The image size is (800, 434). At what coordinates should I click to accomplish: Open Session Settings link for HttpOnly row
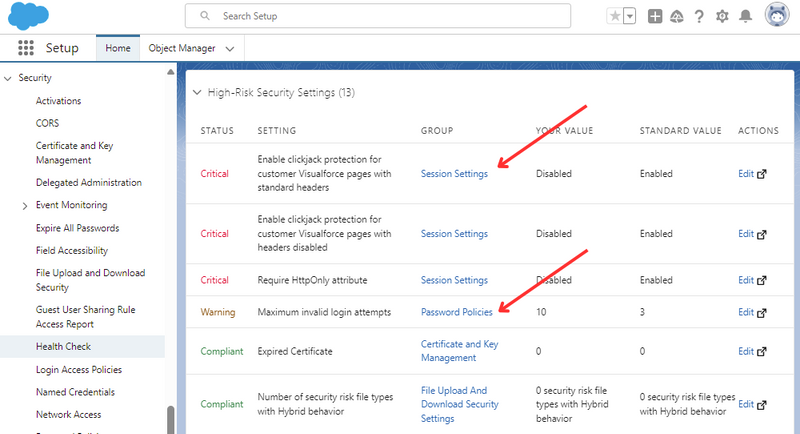(x=454, y=280)
